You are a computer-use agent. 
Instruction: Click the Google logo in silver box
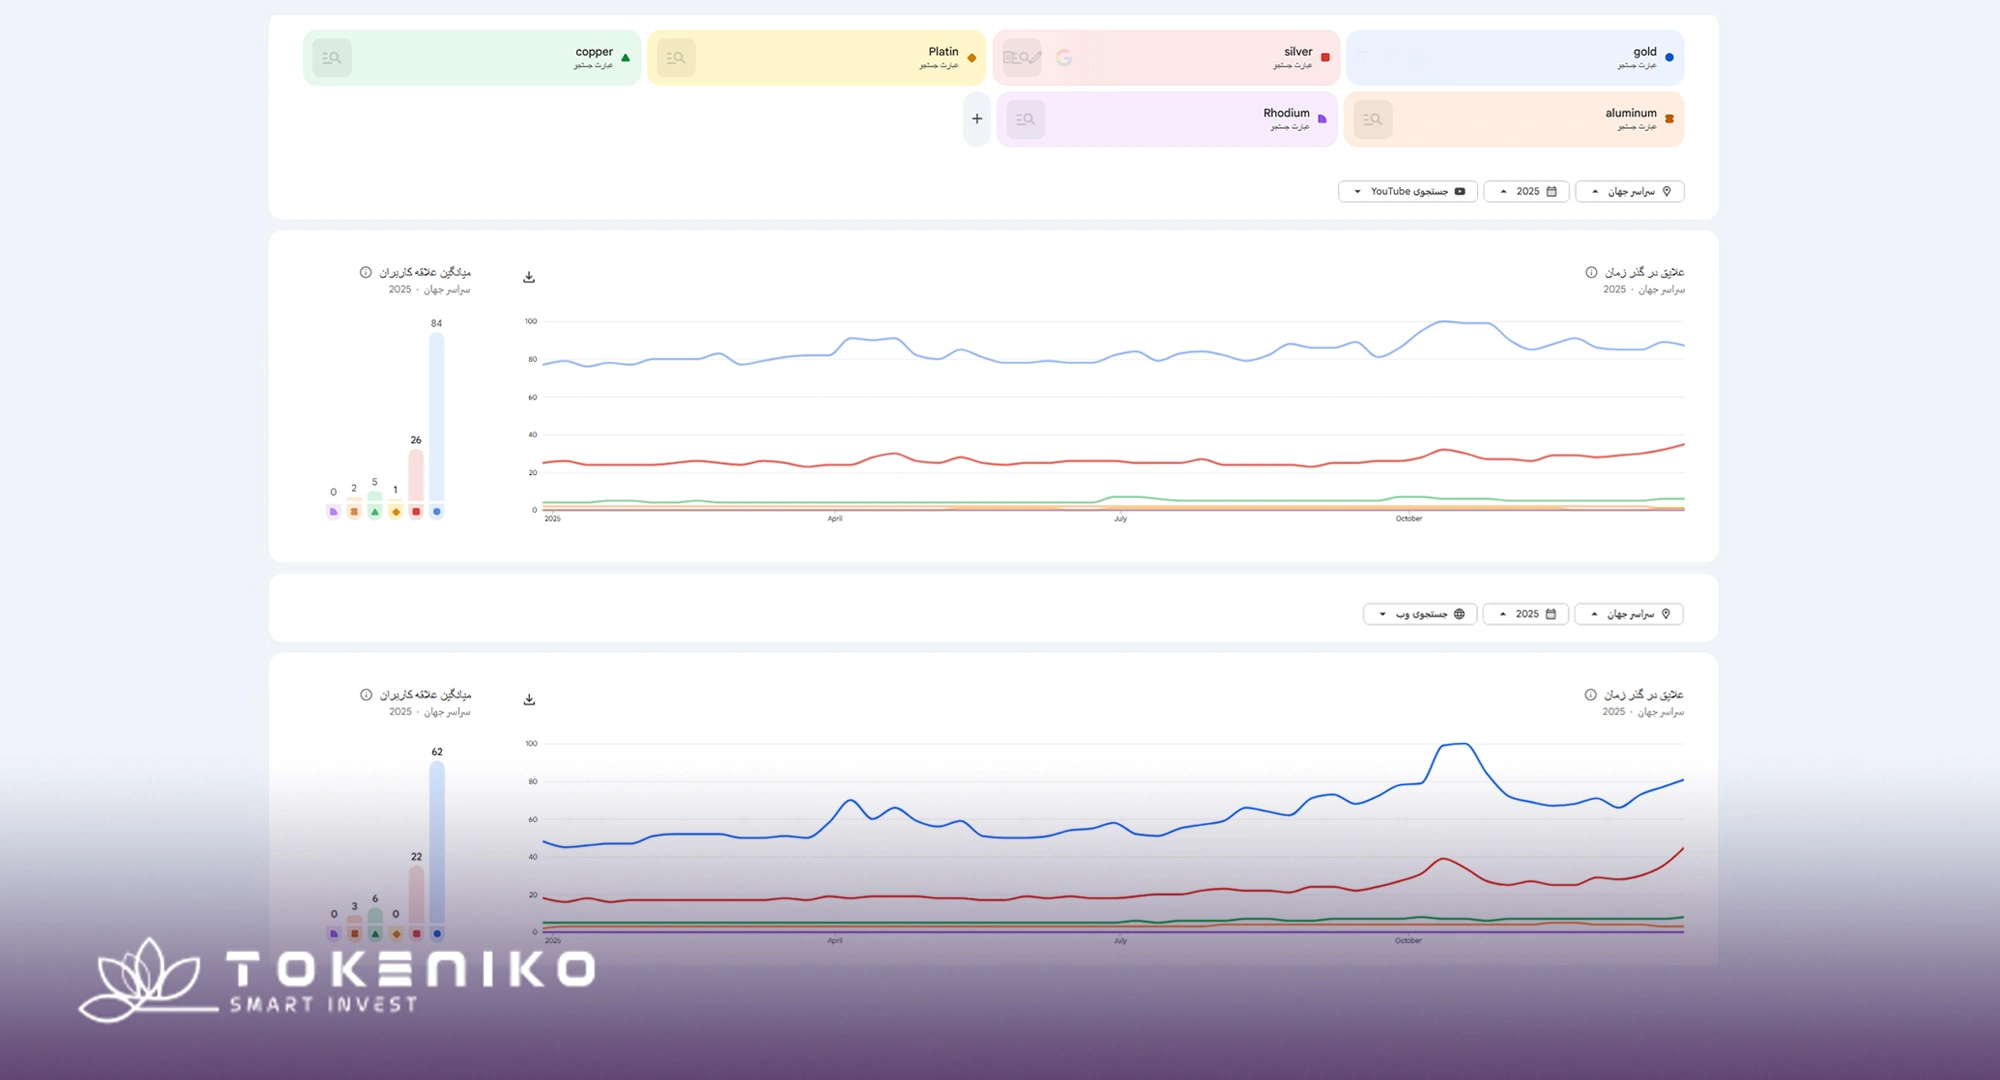1064,58
